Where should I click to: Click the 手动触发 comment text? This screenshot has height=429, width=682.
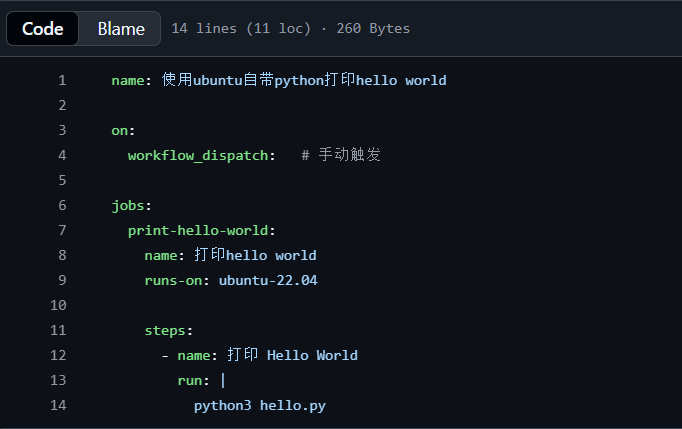point(349,155)
